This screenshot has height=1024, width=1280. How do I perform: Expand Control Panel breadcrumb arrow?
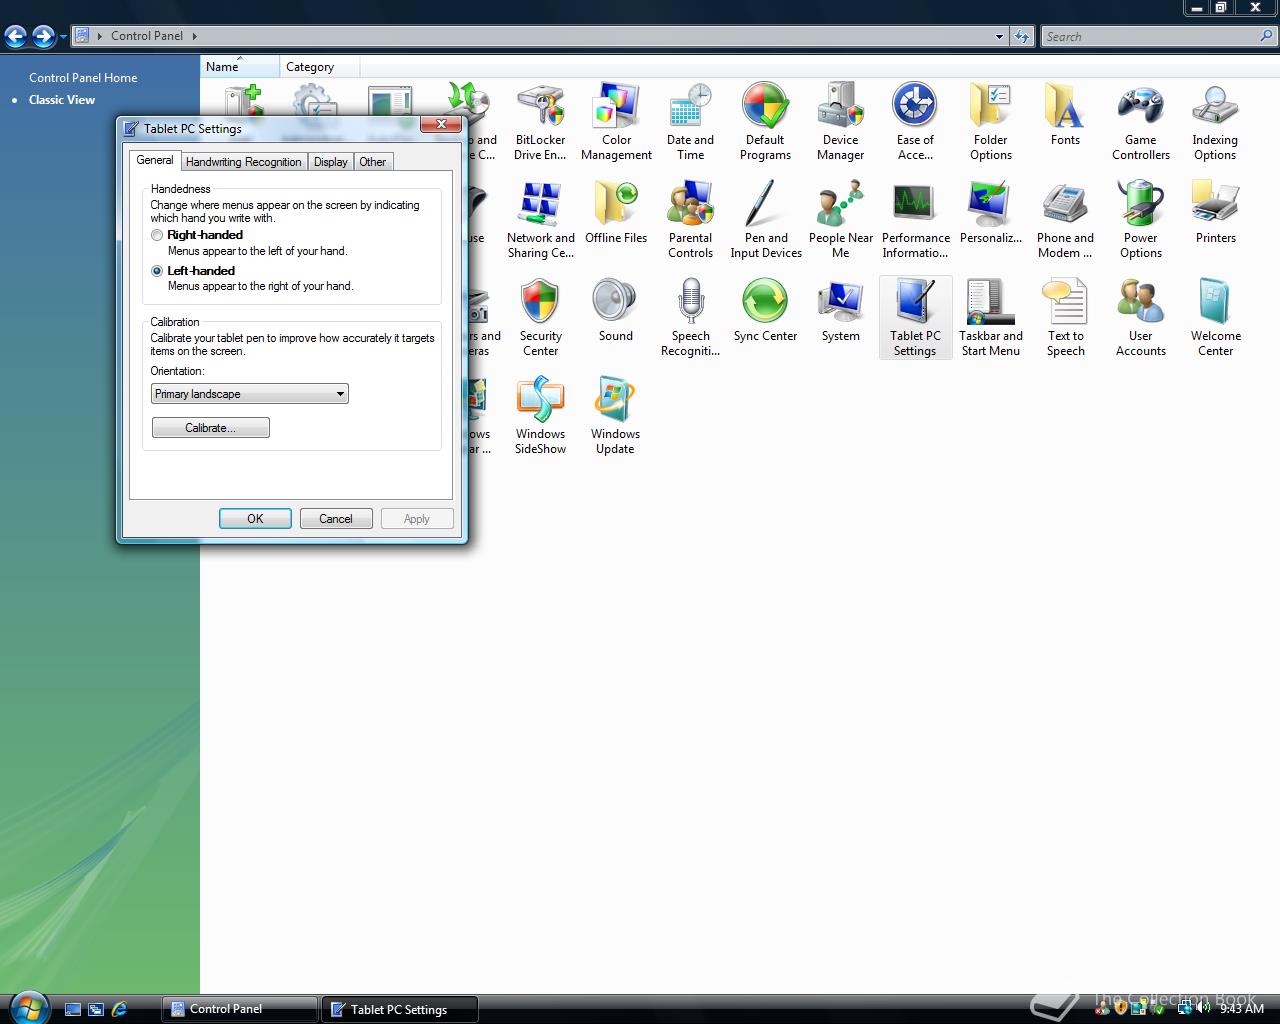(194, 36)
